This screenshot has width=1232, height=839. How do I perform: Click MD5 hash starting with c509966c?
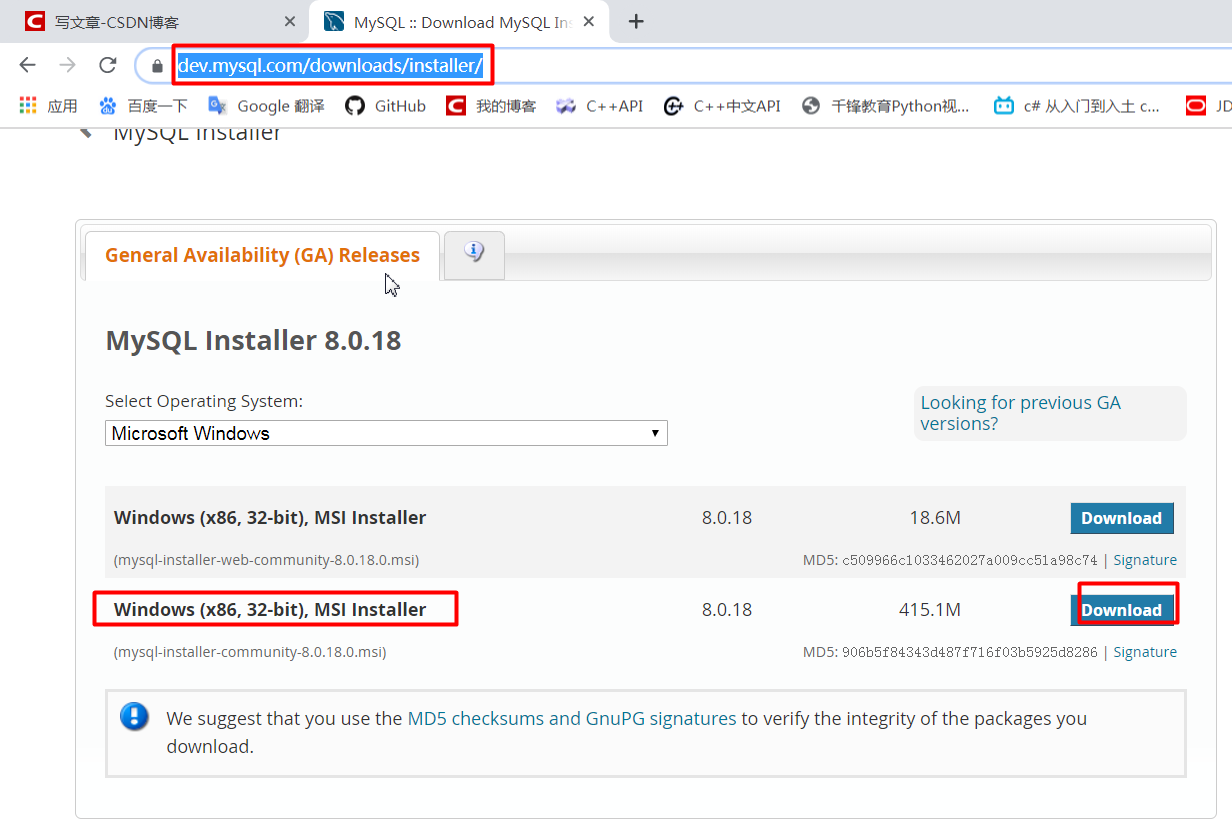tap(970, 560)
